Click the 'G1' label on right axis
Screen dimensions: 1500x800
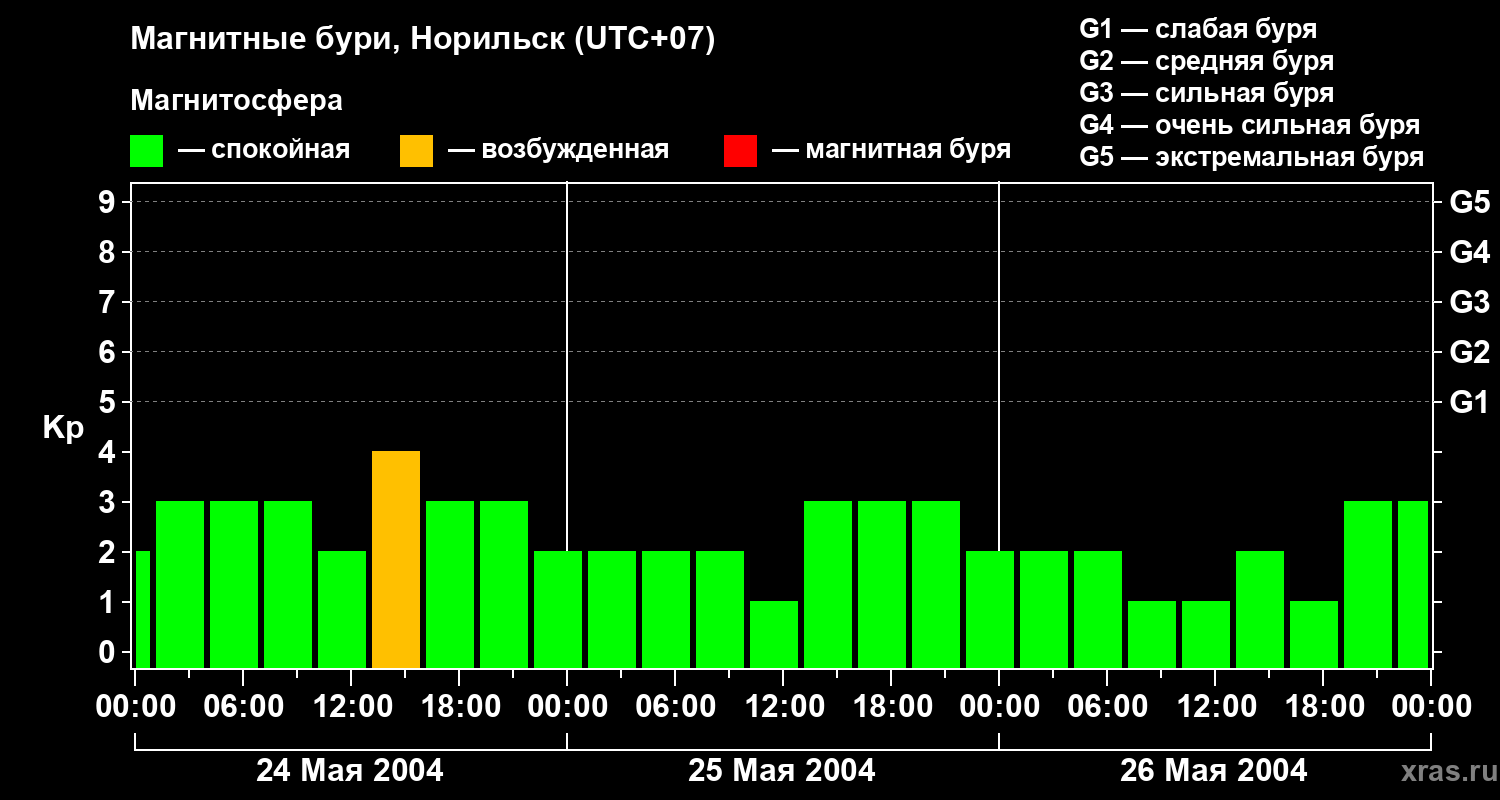1470,402
